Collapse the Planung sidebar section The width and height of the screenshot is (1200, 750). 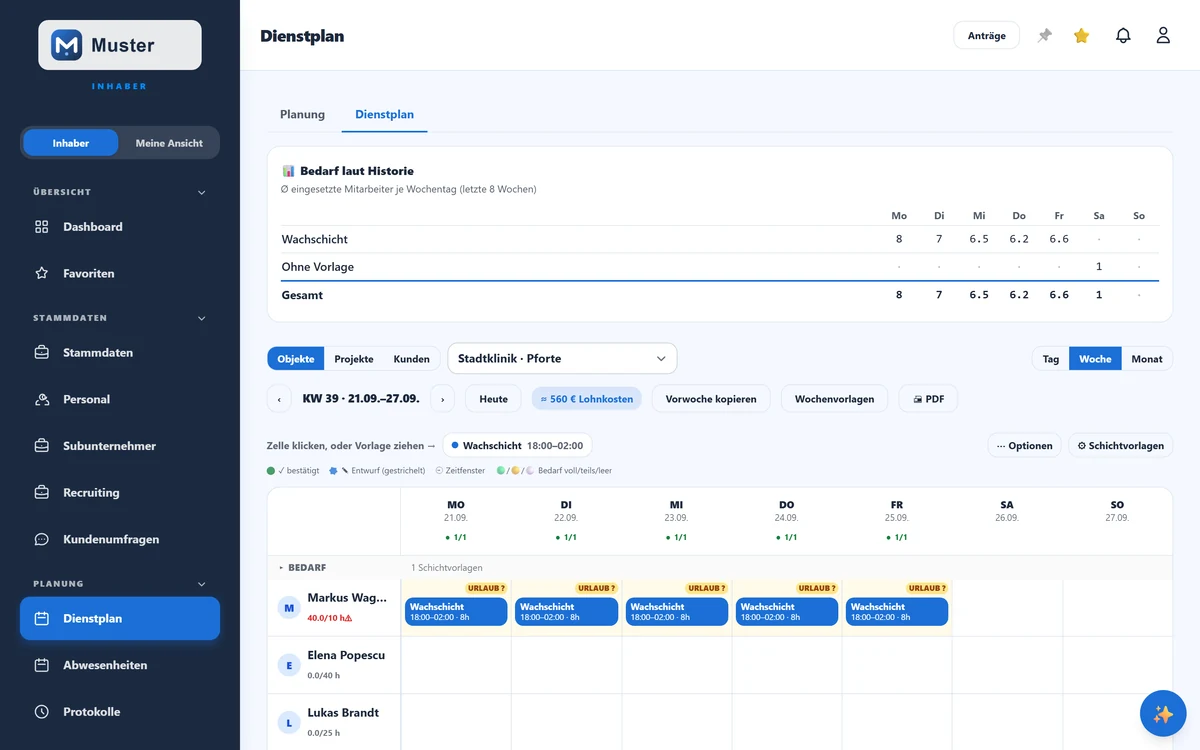(202, 584)
